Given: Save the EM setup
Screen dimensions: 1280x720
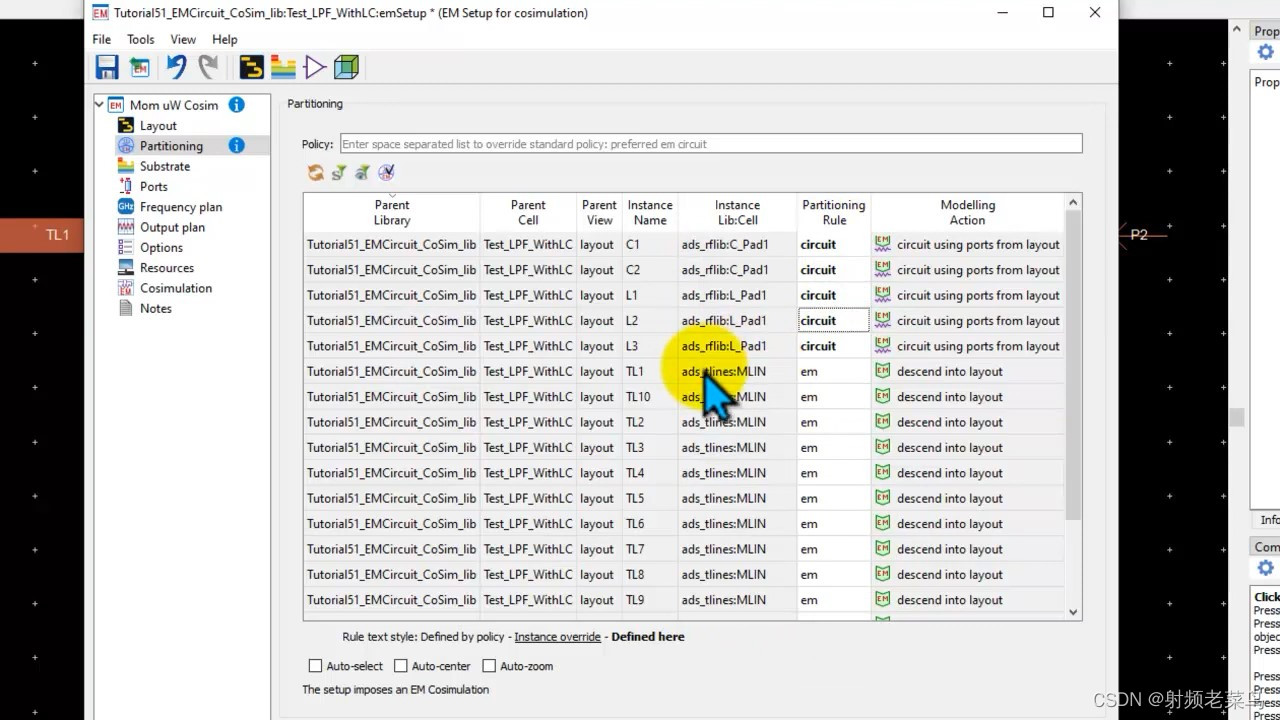Looking at the screenshot, I should point(107,66).
